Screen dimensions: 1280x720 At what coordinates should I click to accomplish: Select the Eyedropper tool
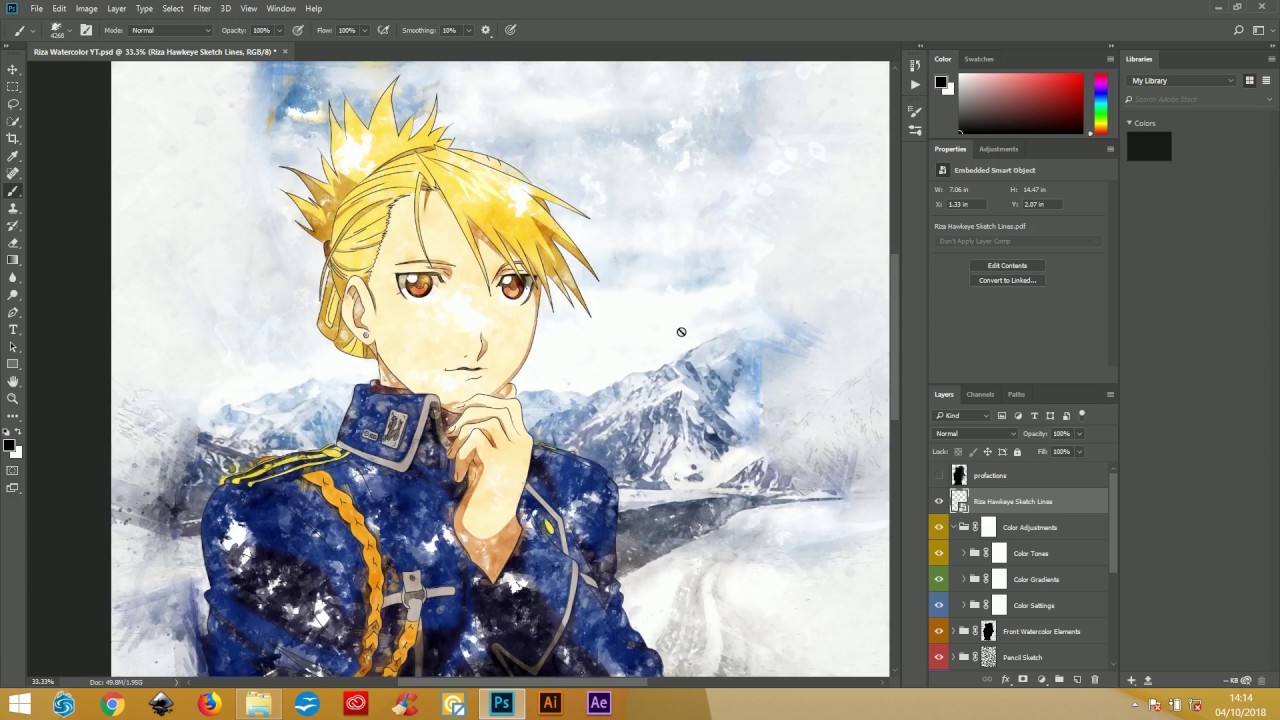tap(13, 156)
